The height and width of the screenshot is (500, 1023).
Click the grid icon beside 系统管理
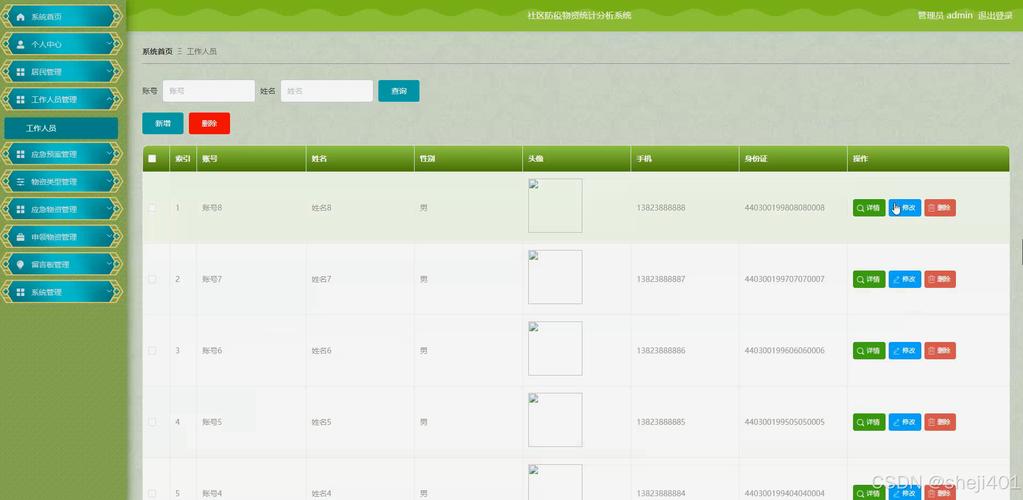click(20, 292)
